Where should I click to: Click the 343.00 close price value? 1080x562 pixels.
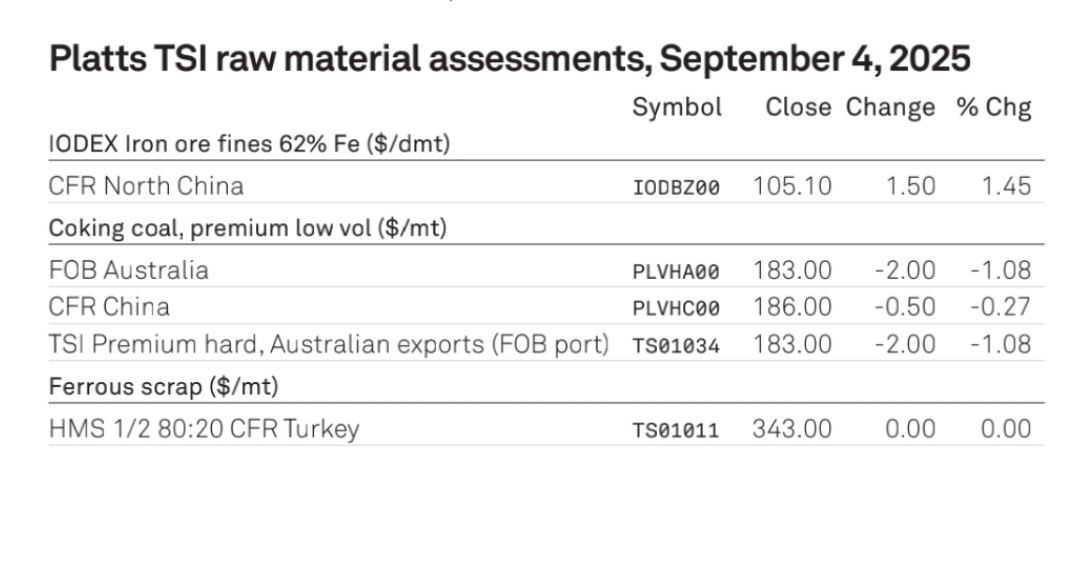[x=792, y=428]
